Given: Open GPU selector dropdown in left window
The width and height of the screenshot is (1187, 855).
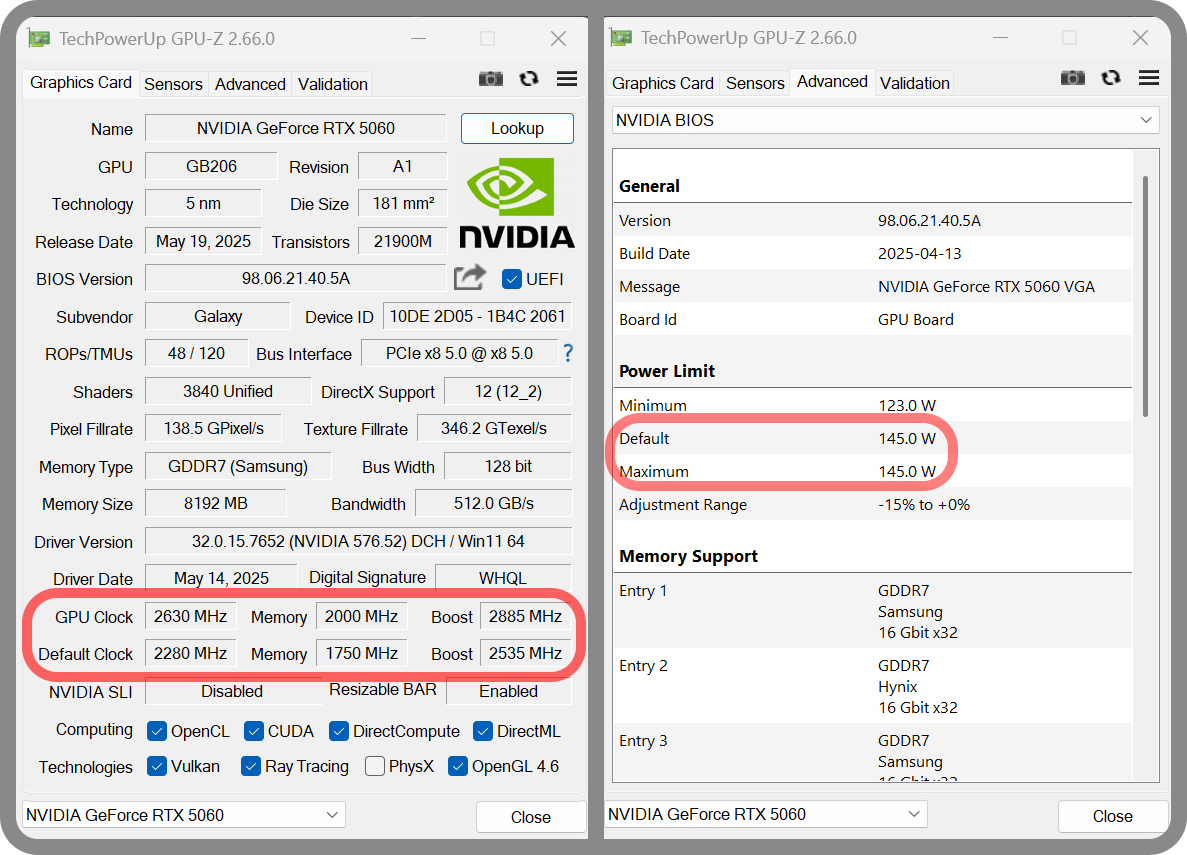Looking at the screenshot, I should coord(183,815).
